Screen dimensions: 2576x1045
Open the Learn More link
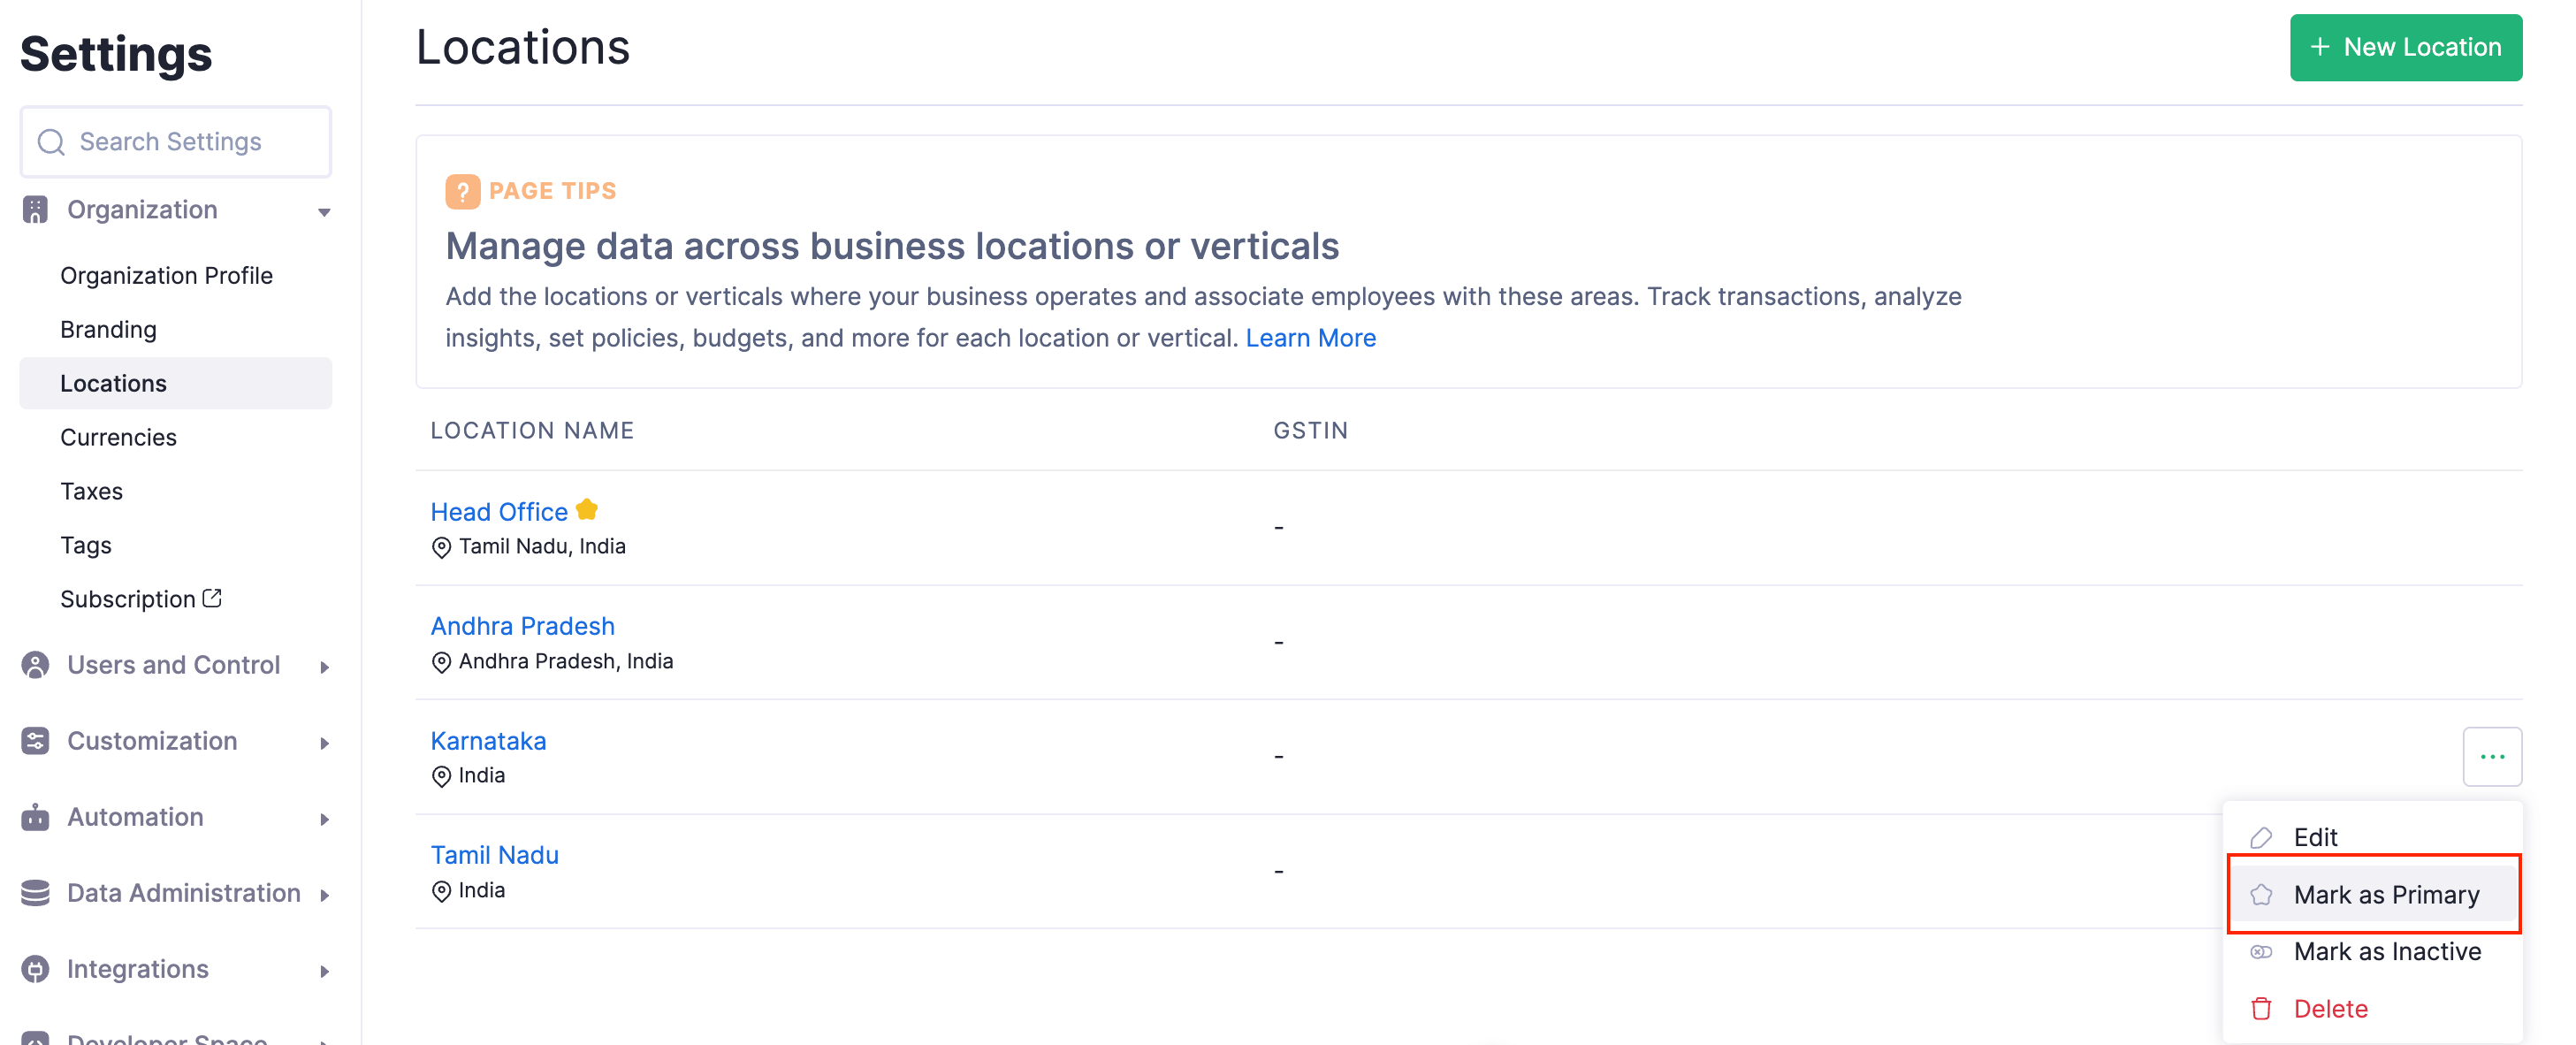1310,338
